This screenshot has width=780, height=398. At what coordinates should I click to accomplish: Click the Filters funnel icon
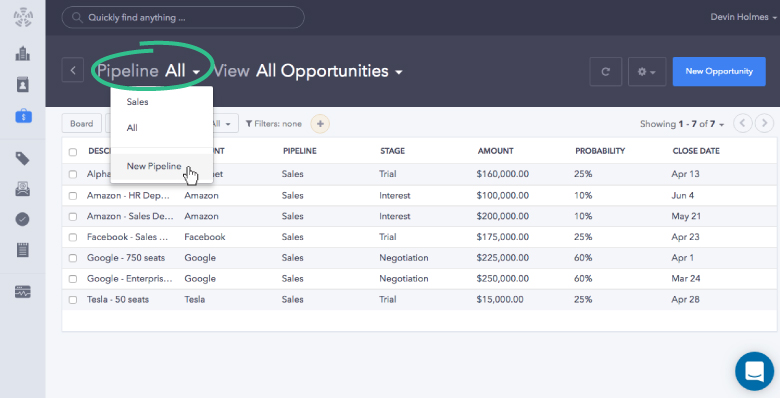tap(249, 124)
